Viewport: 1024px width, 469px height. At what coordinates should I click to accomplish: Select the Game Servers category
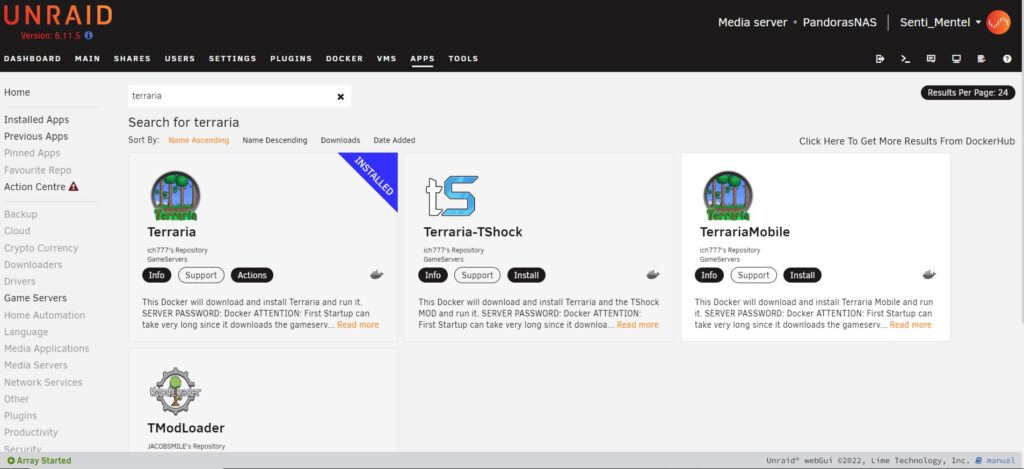pyautogui.click(x=35, y=298)
